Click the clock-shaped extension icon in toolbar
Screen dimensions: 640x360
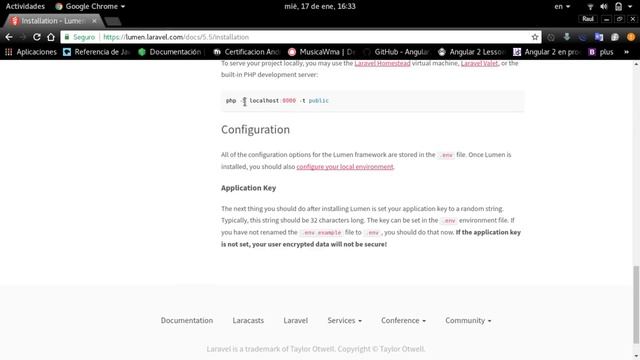551,37
